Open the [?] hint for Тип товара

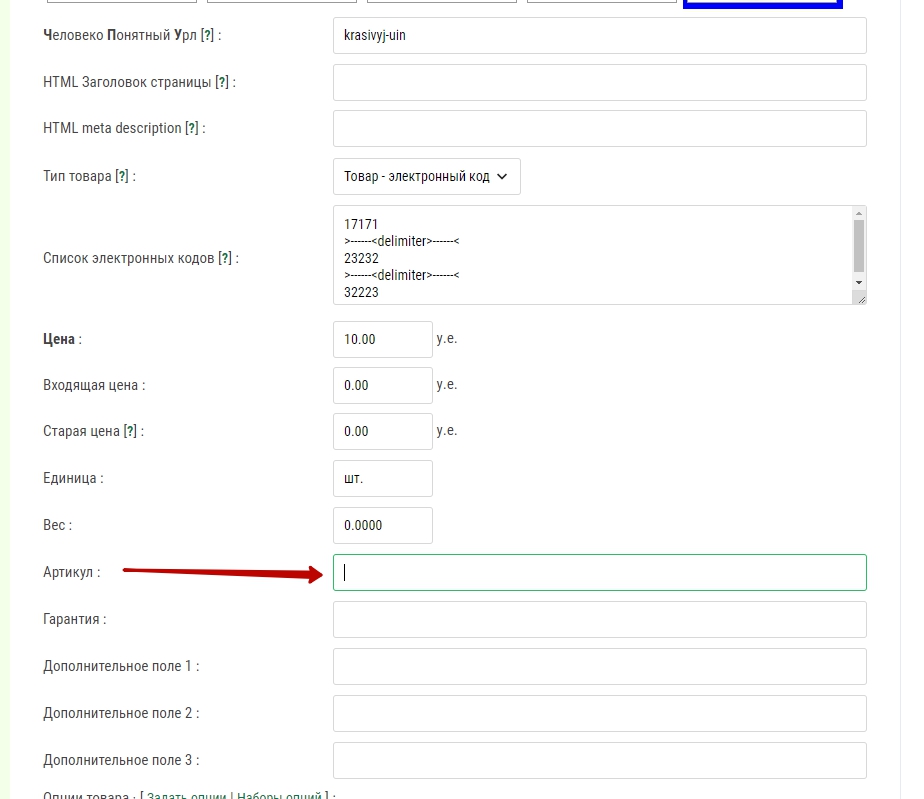122,176
